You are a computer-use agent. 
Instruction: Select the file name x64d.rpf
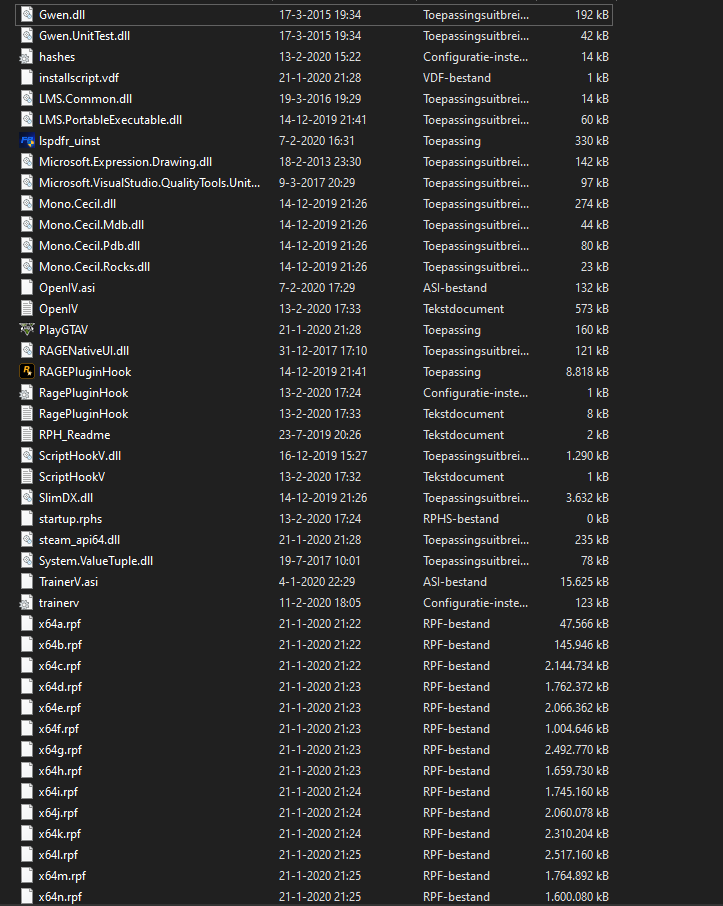point(60,686)
